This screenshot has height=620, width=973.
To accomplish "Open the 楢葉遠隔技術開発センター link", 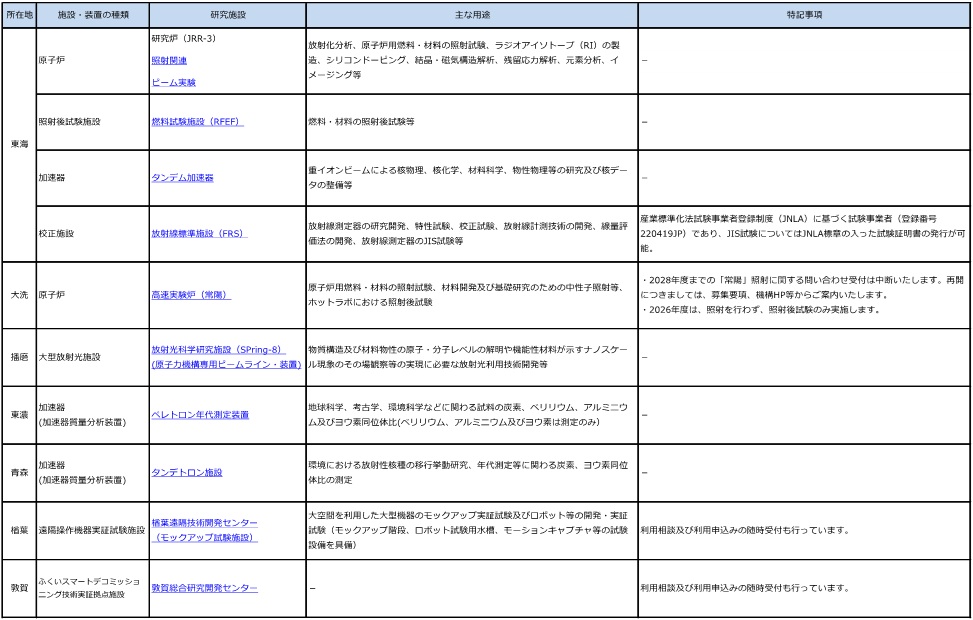I will [204, 523].
